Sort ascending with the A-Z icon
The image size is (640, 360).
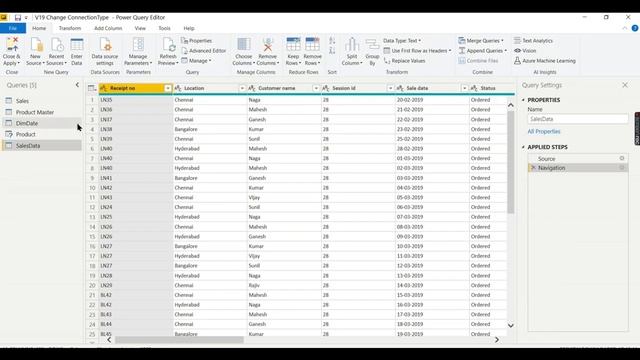tap(332, 41)
